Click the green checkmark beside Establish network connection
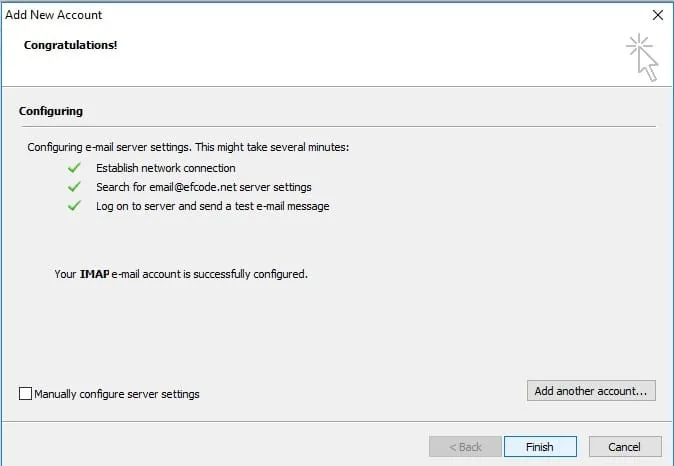The width and height of the screenshot is (674, 466). coord(73,168)
